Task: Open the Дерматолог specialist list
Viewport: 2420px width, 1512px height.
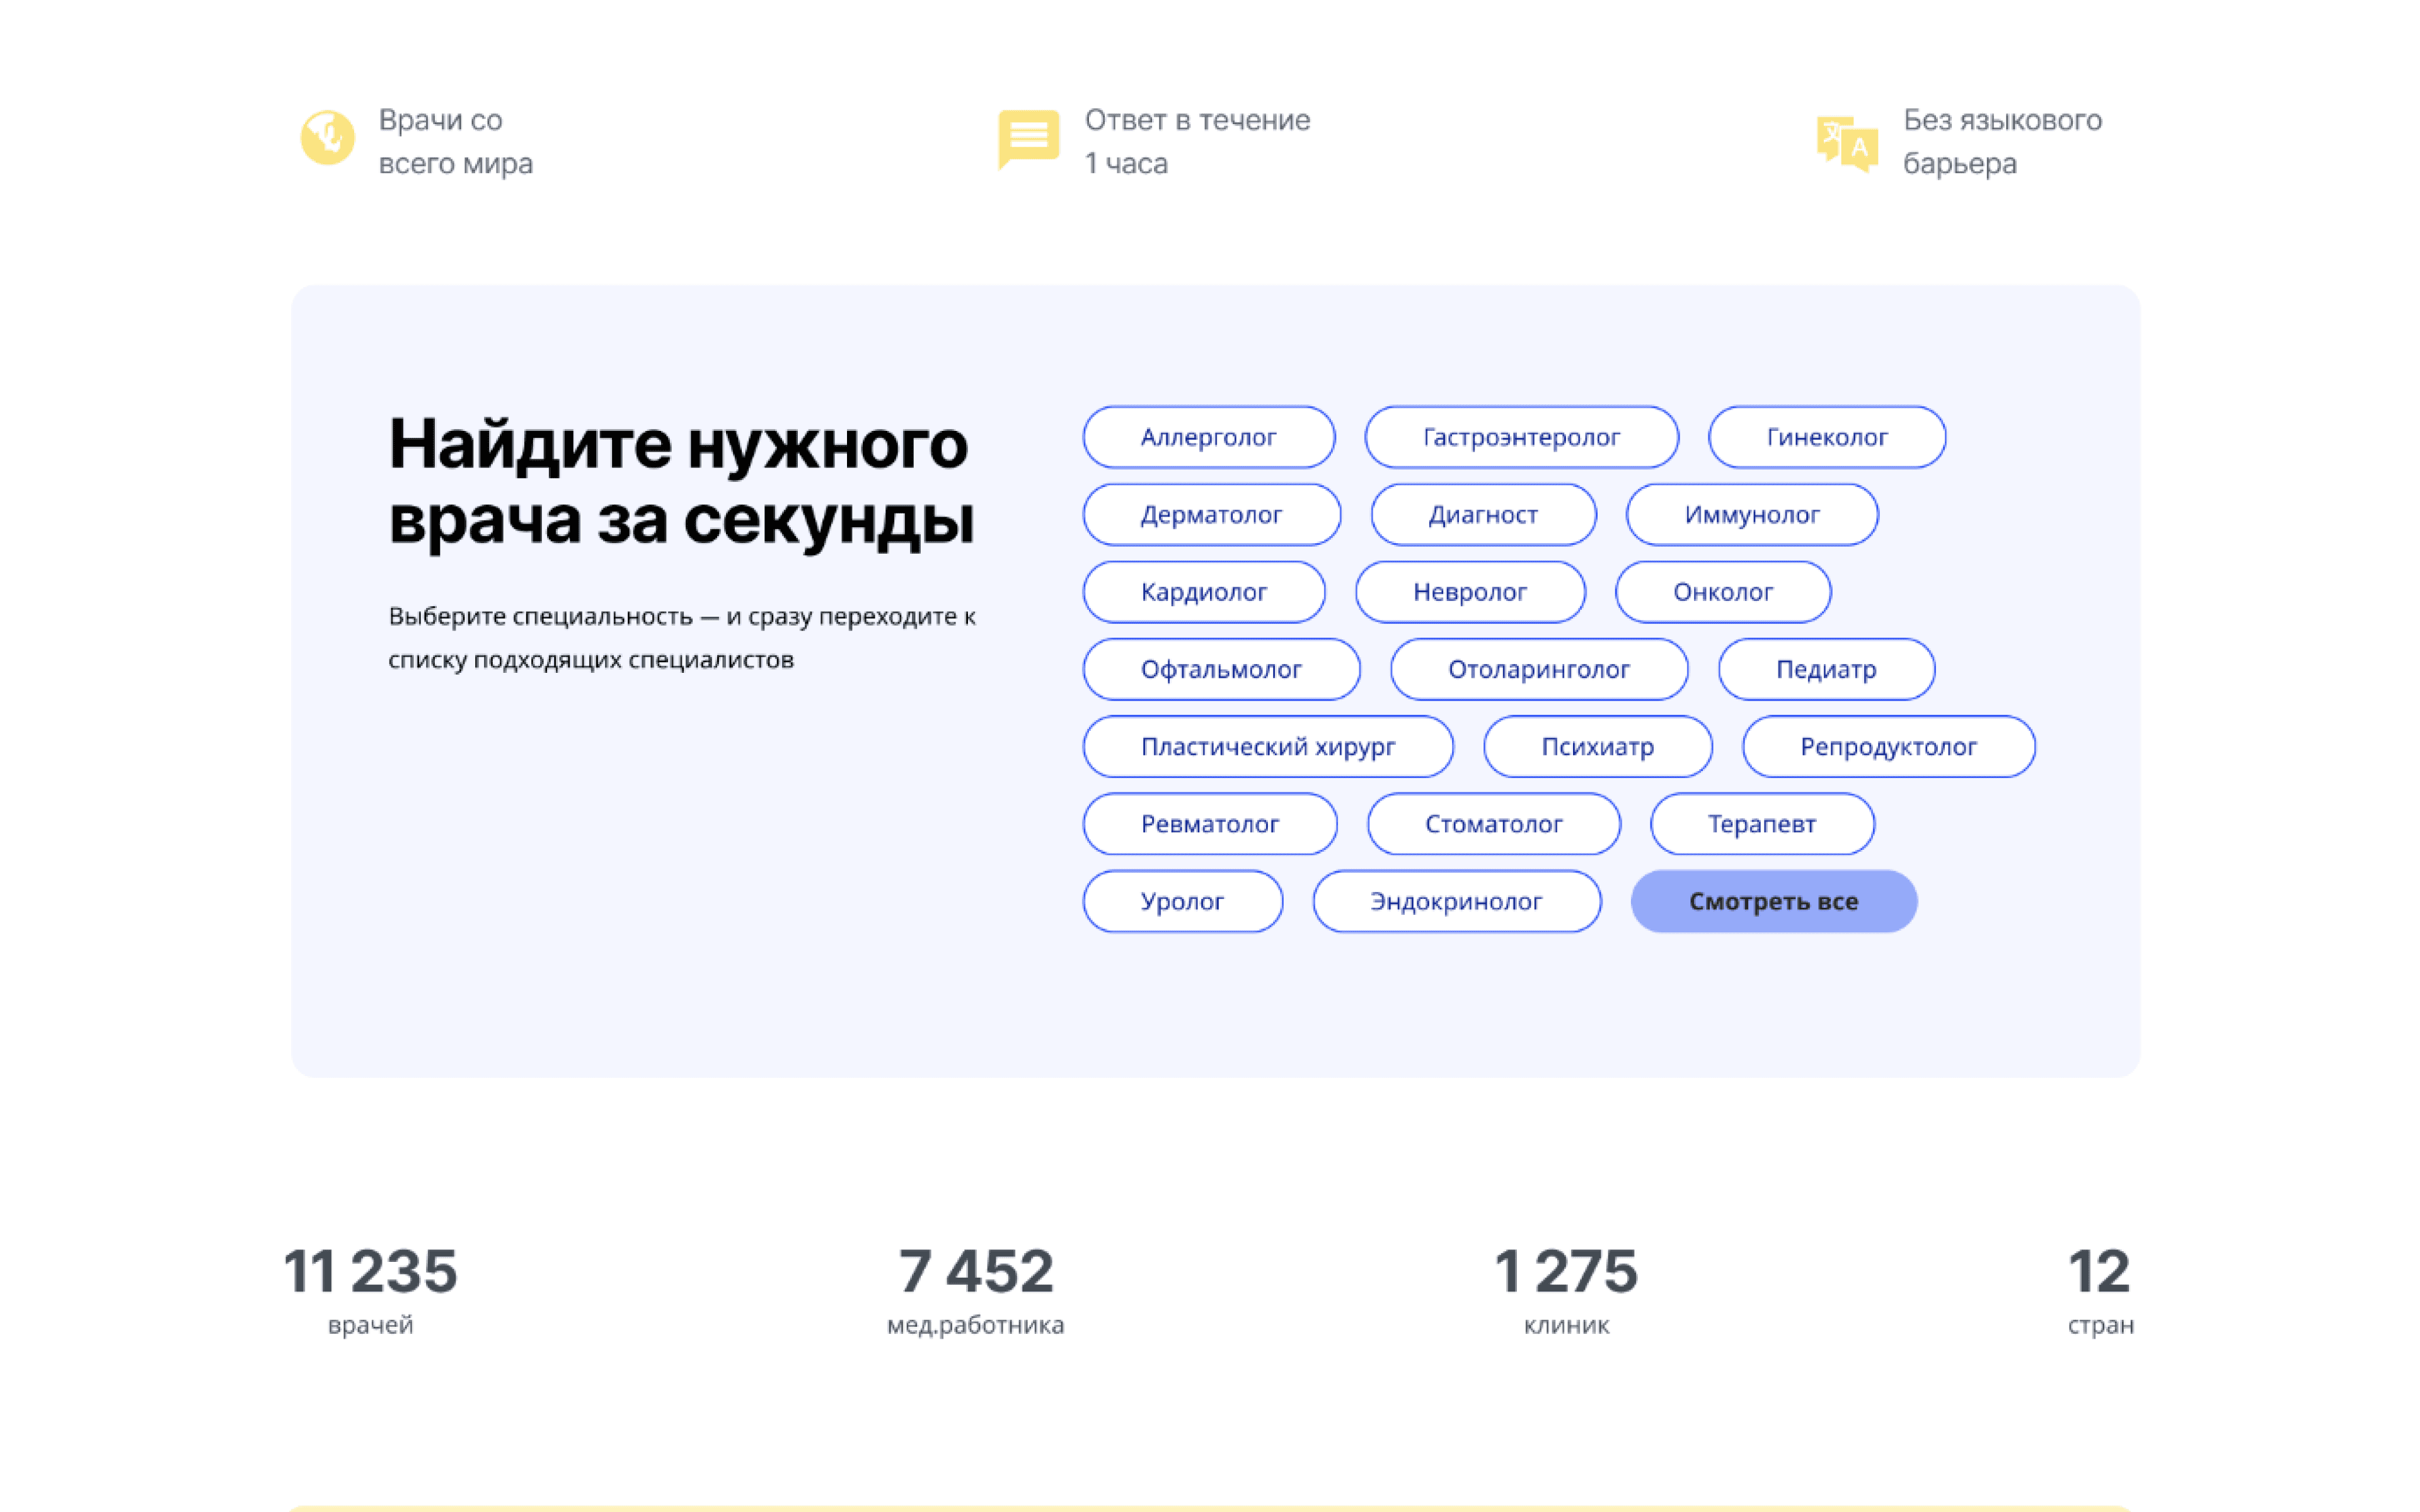Action: point(1211,514)
